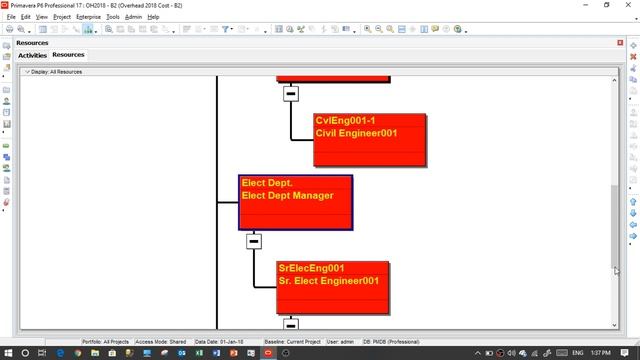
Task: Click the Projects folder icon in left sidebar
Action: point(7,90)
